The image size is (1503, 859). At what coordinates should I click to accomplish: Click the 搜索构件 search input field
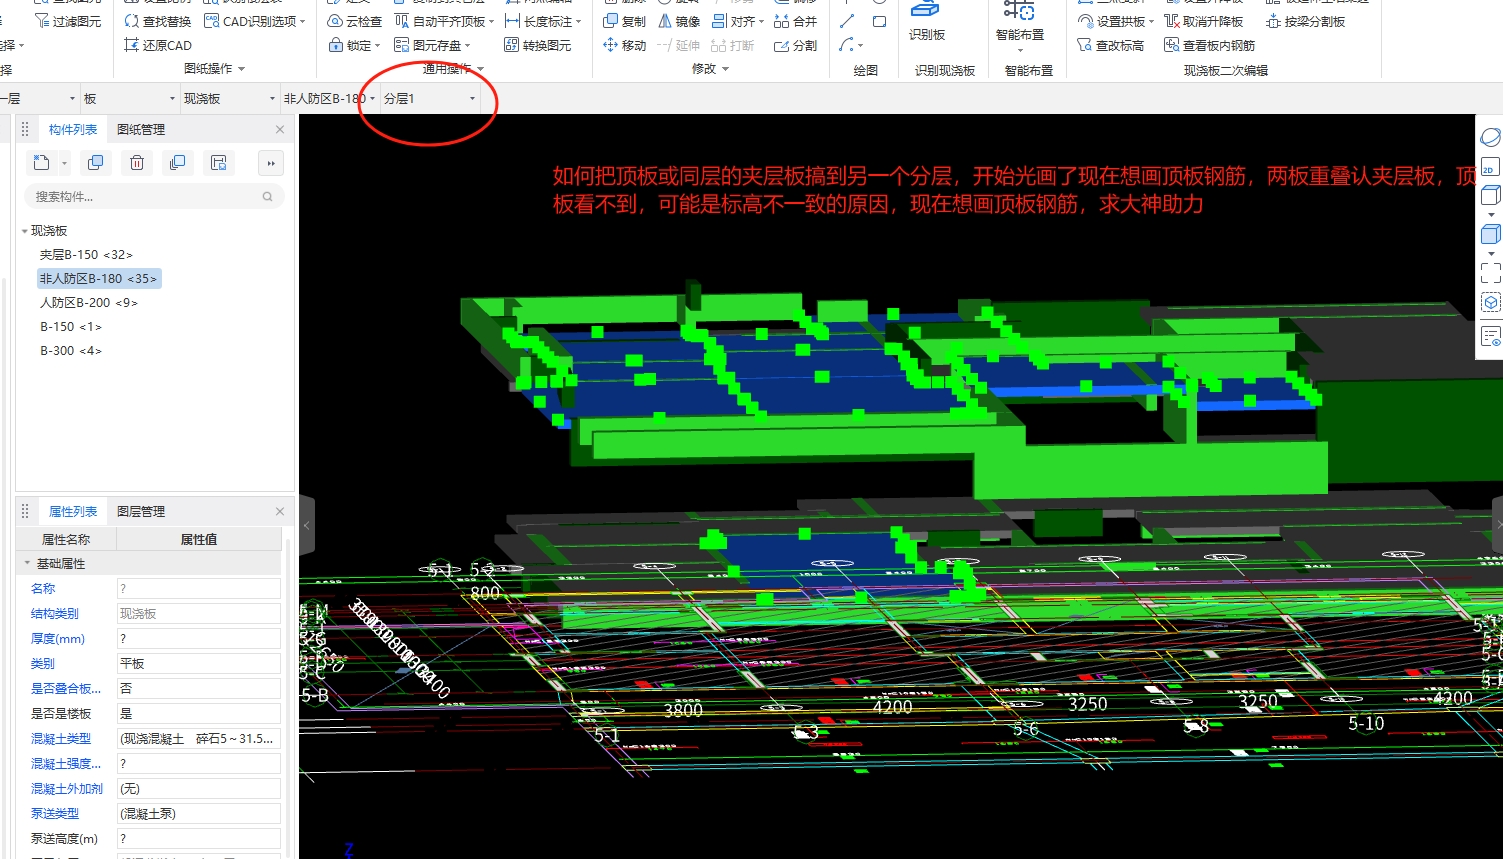[x=154, y=197]
